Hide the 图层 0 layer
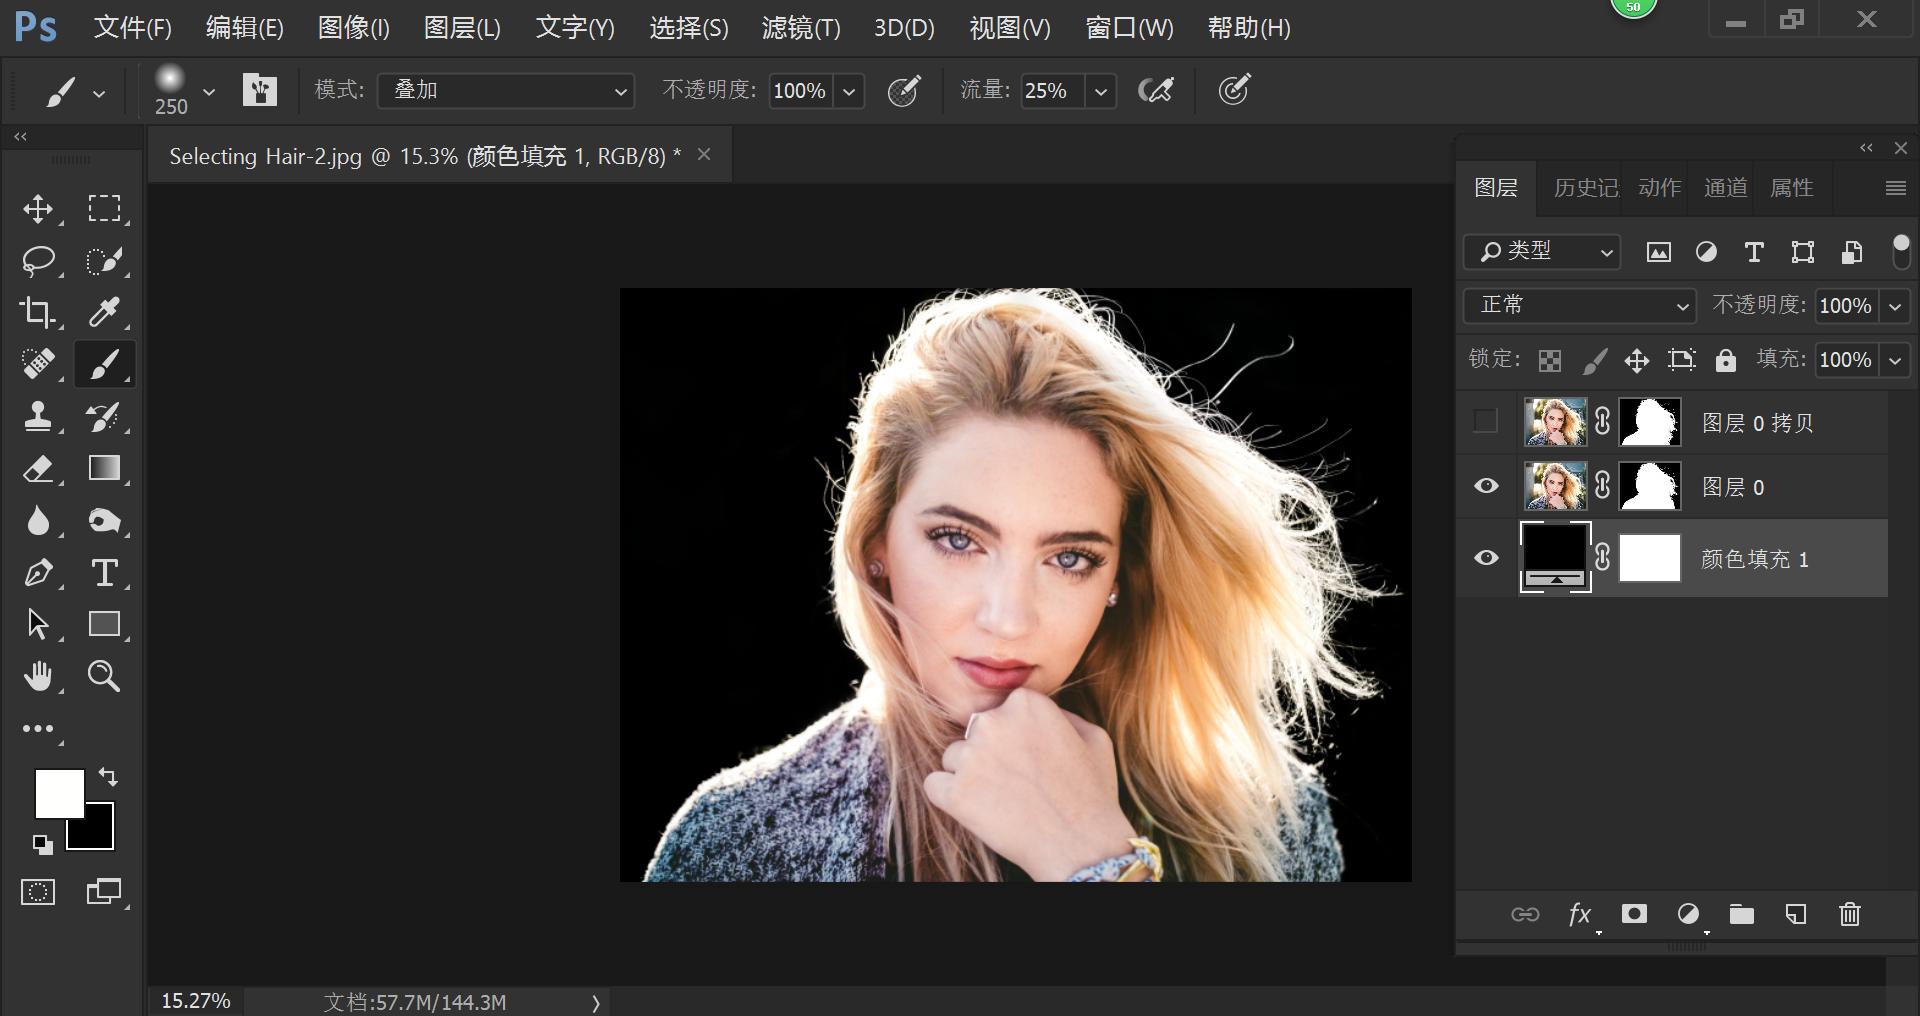The image size is (1920, 1016). click(1486, 486)
